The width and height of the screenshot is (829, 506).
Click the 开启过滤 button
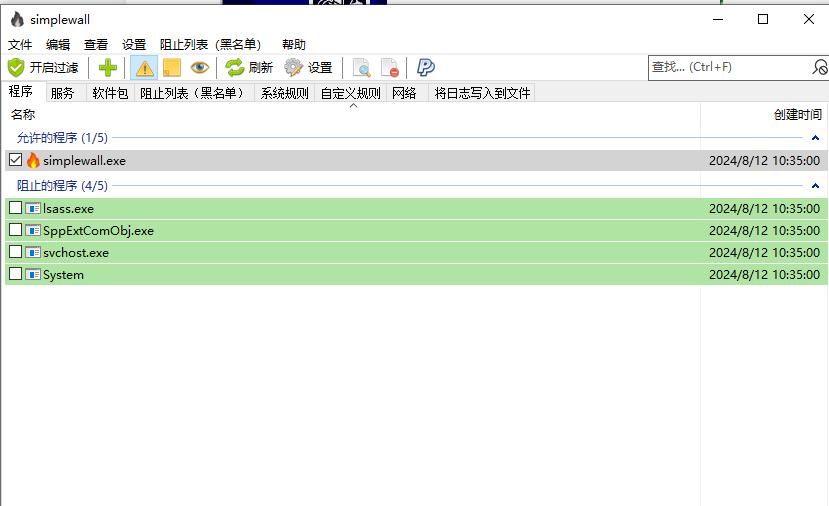43,68
